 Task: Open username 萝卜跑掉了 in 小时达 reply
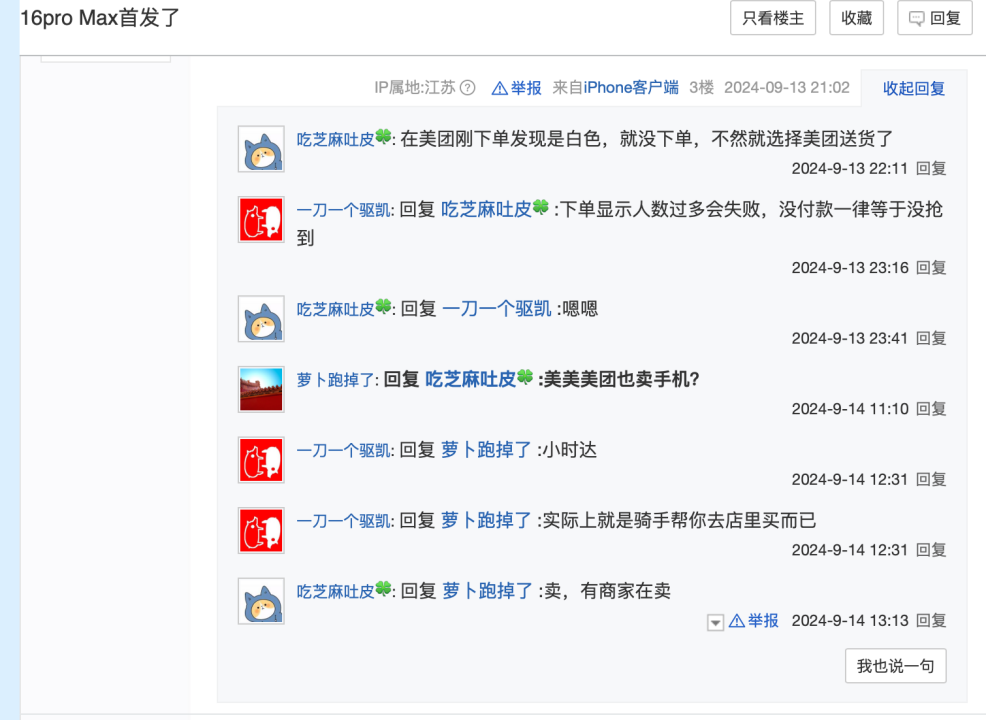pyautogui.click(x=487, y=450)
